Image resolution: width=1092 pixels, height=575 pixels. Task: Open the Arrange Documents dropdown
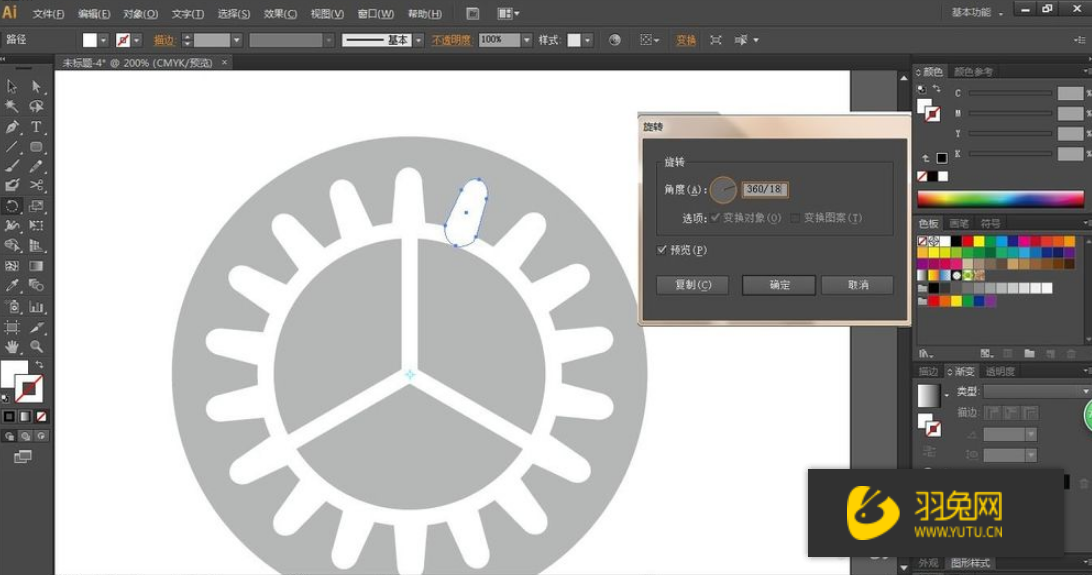point(508,13)
